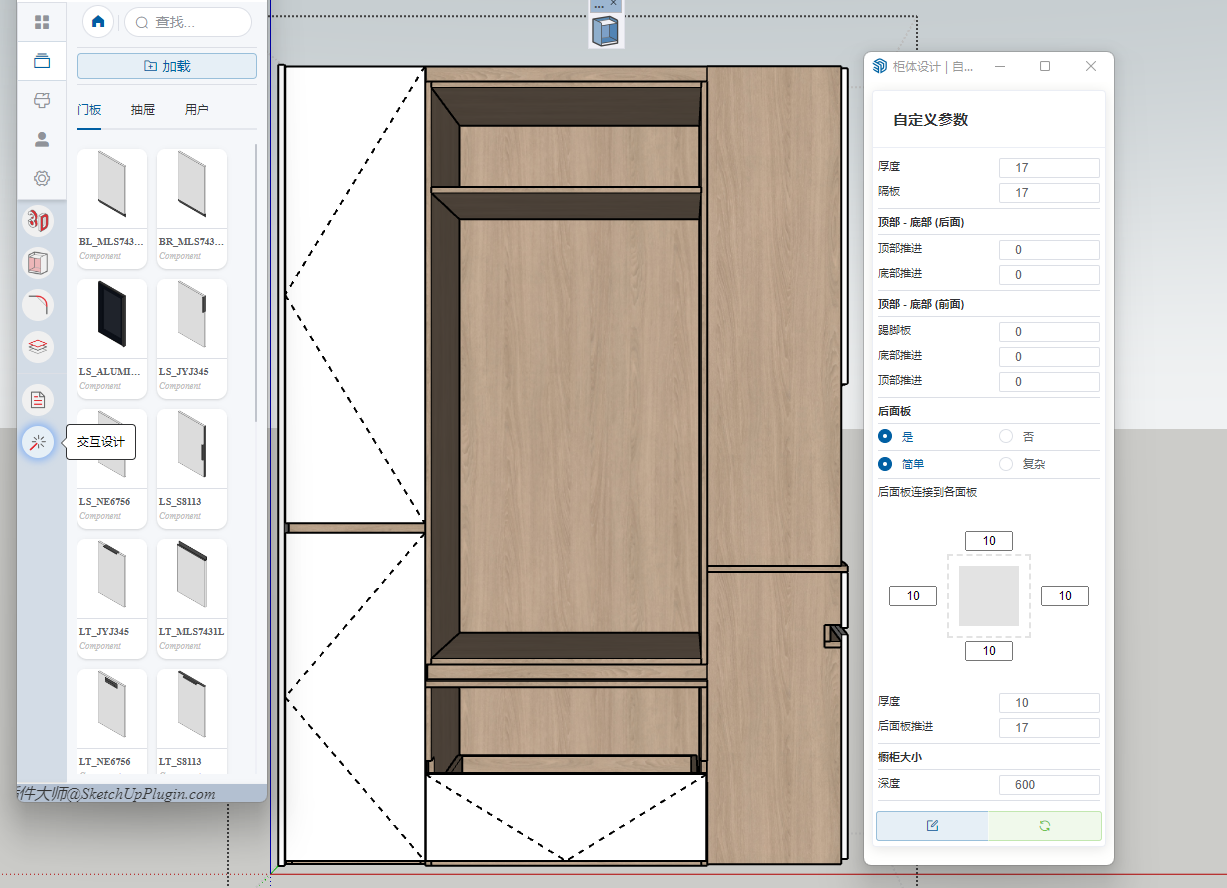Click the green refresh button

(1044, 826)
